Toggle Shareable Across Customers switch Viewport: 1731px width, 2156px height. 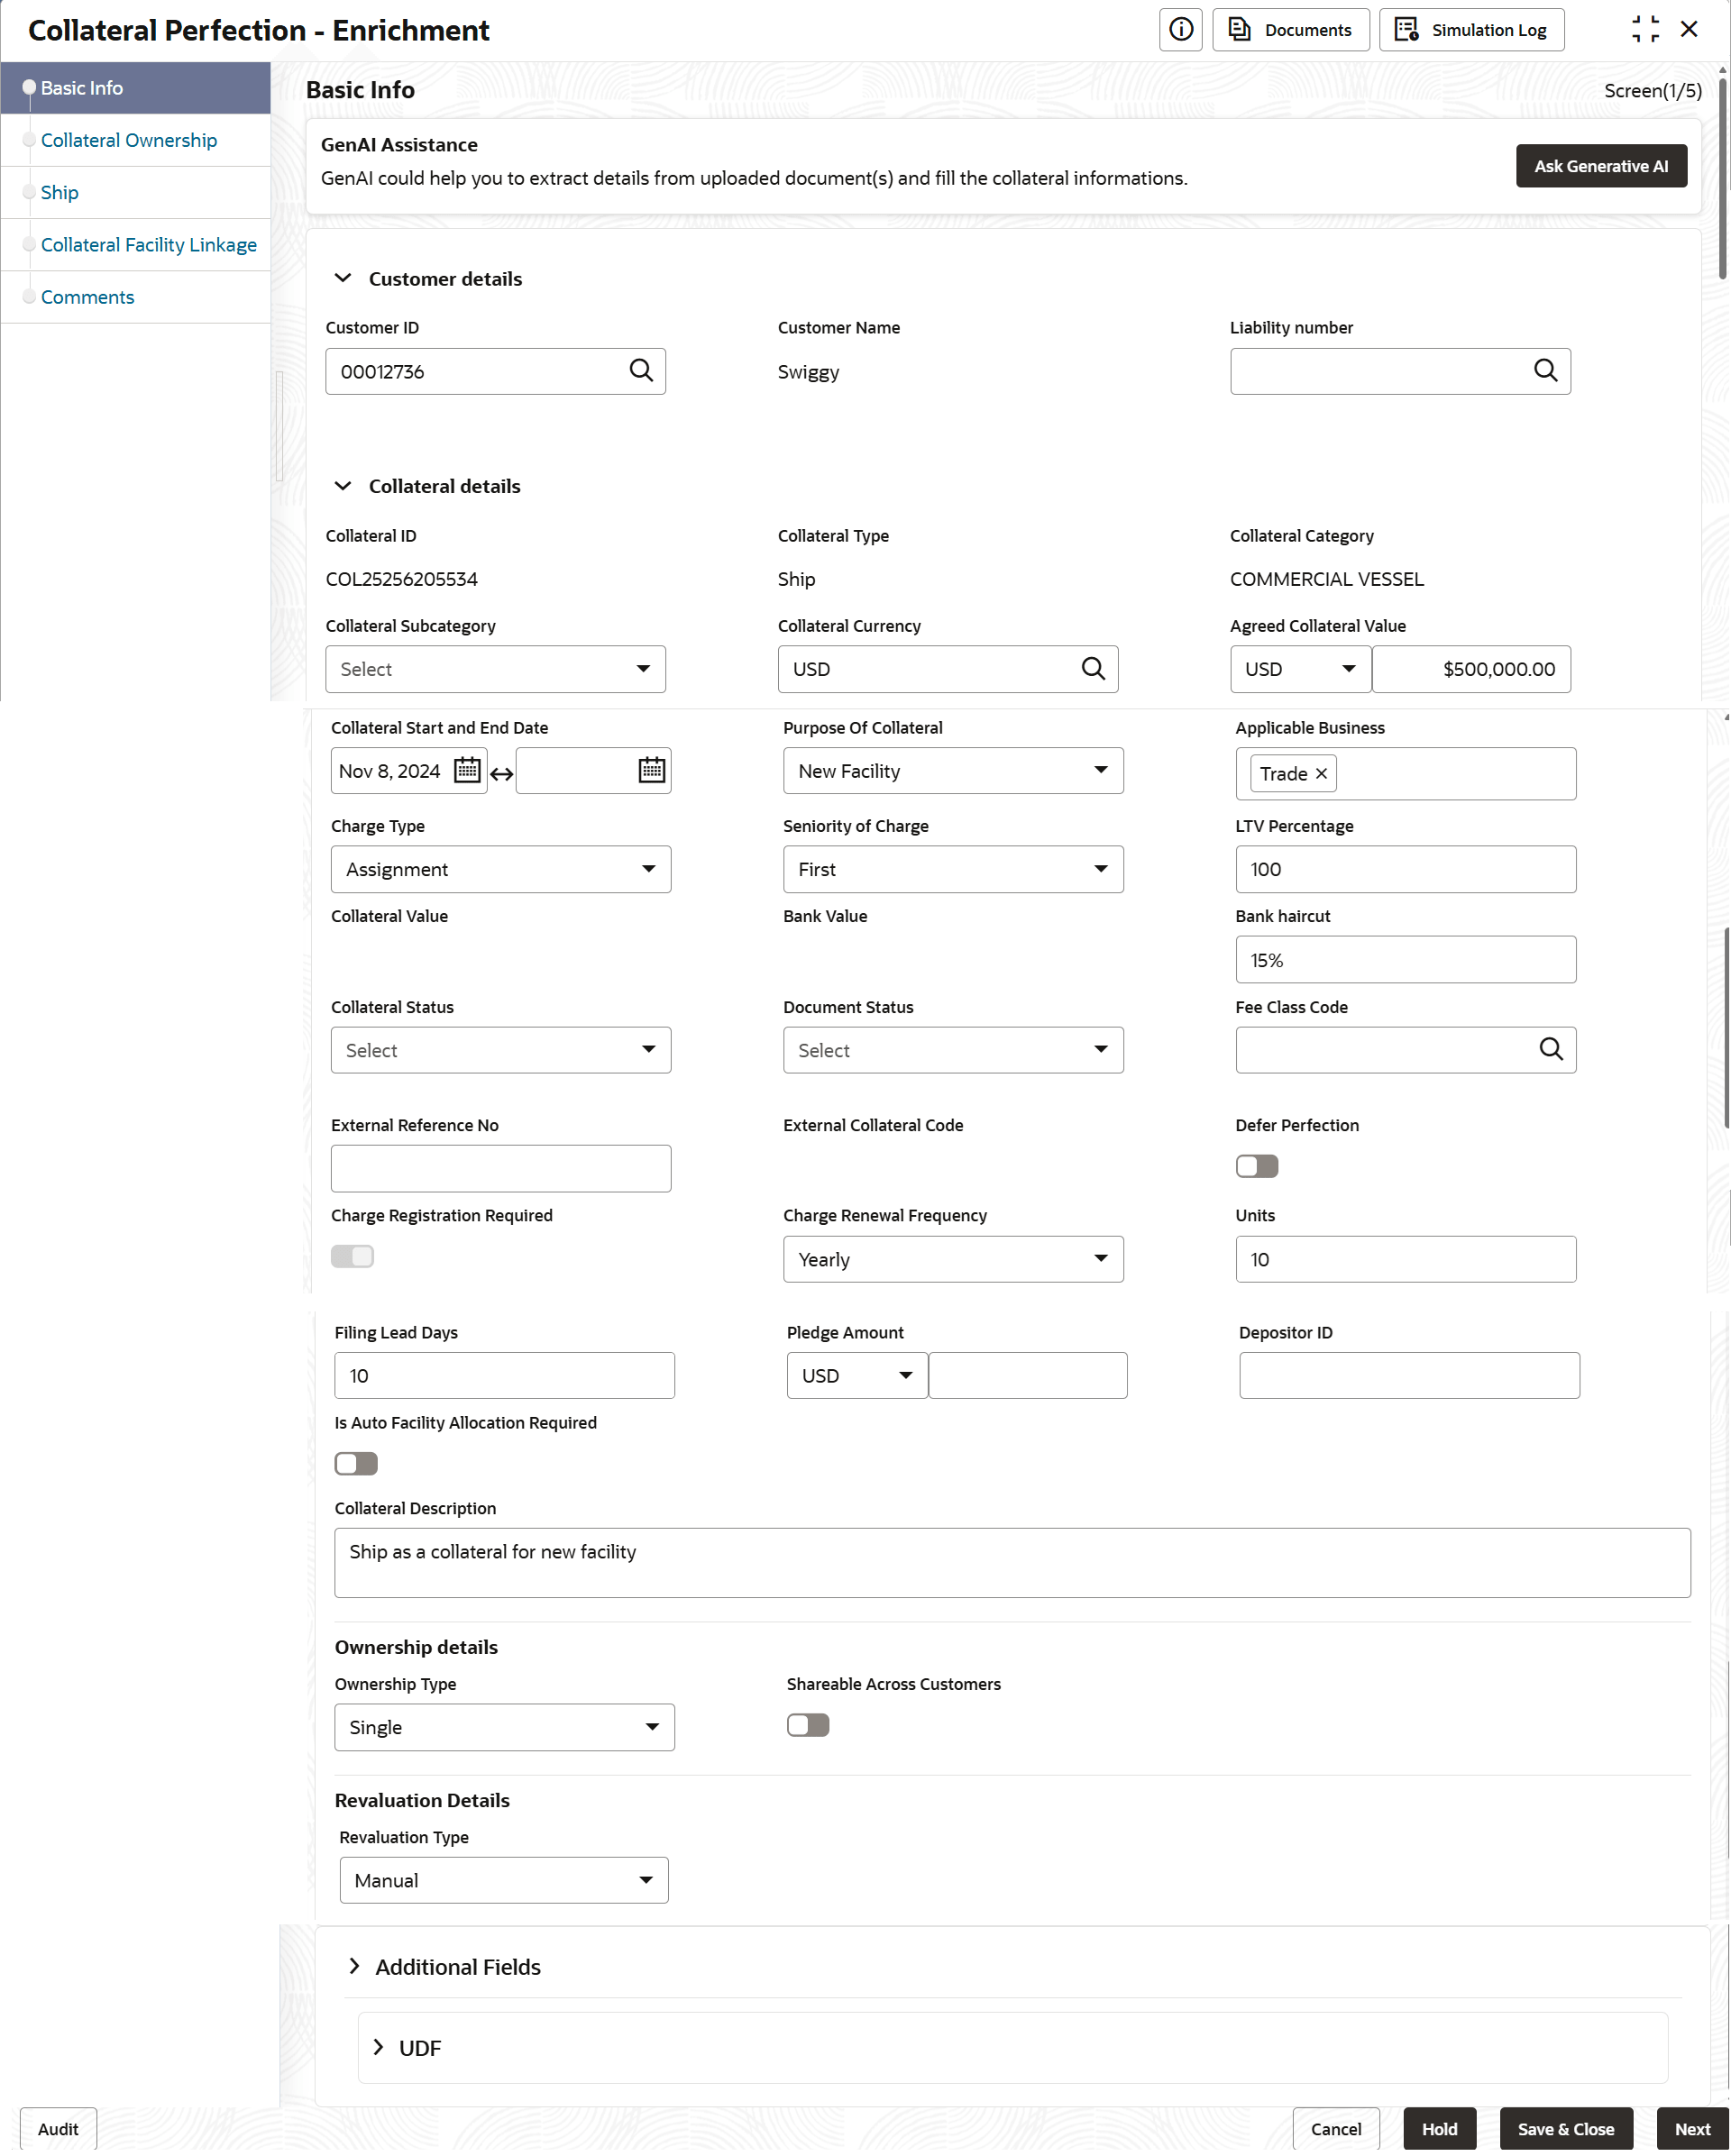807,1726
